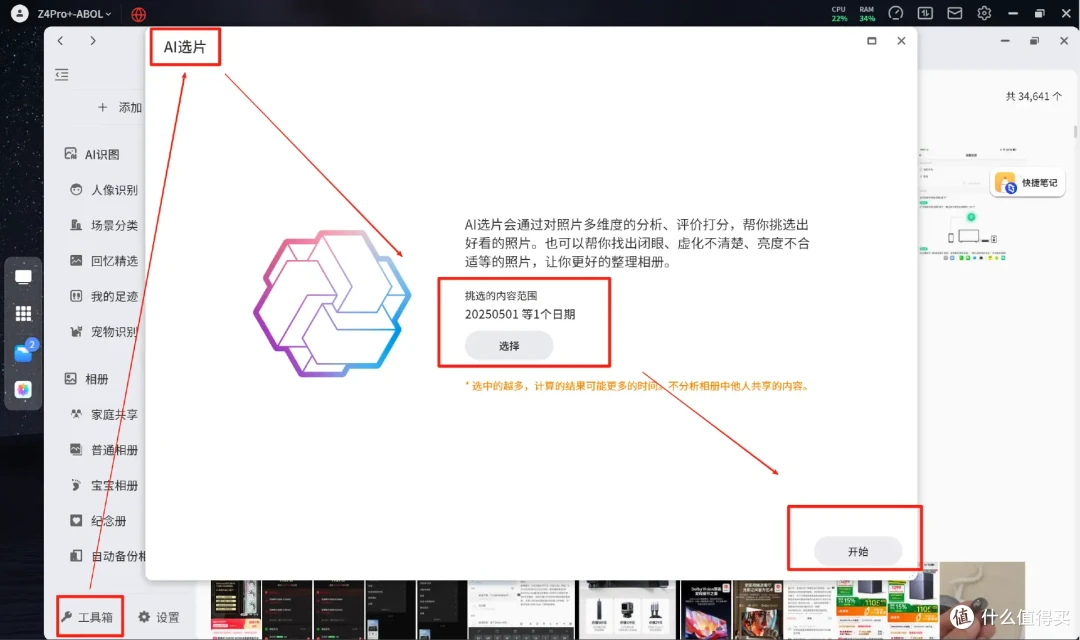Close the AI选片 dialog
1080x640 pixels.
901,41
